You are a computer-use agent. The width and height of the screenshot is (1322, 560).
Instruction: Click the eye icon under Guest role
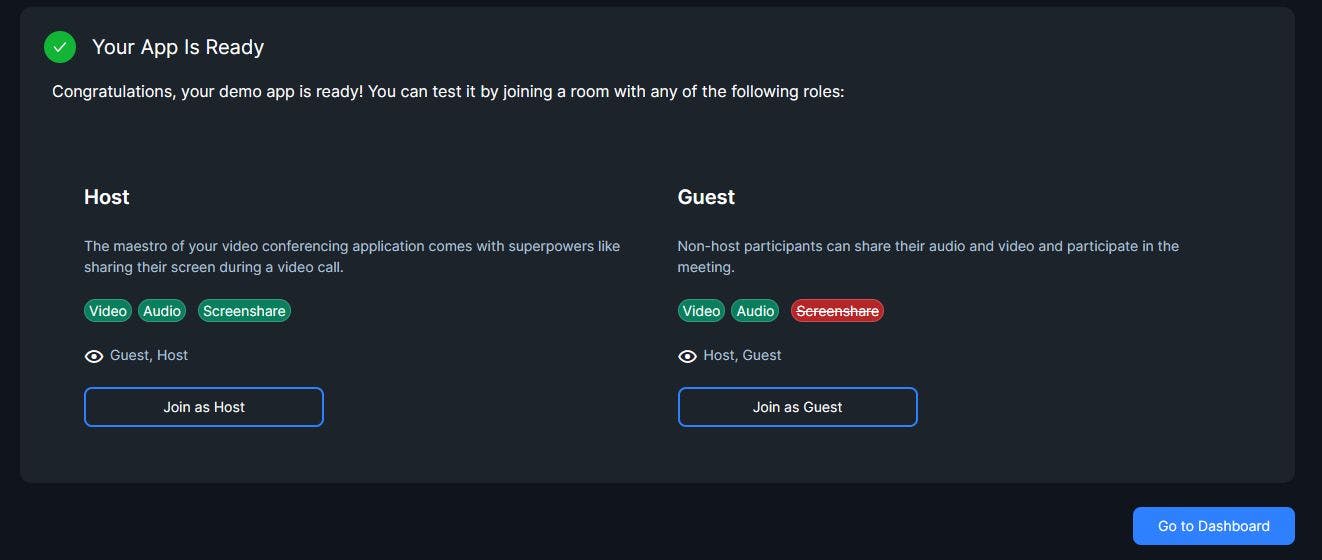[x=687, y=356]
